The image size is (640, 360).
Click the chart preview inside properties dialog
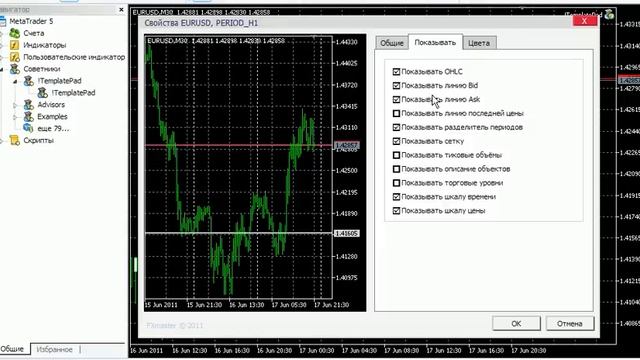pos(255,173)
